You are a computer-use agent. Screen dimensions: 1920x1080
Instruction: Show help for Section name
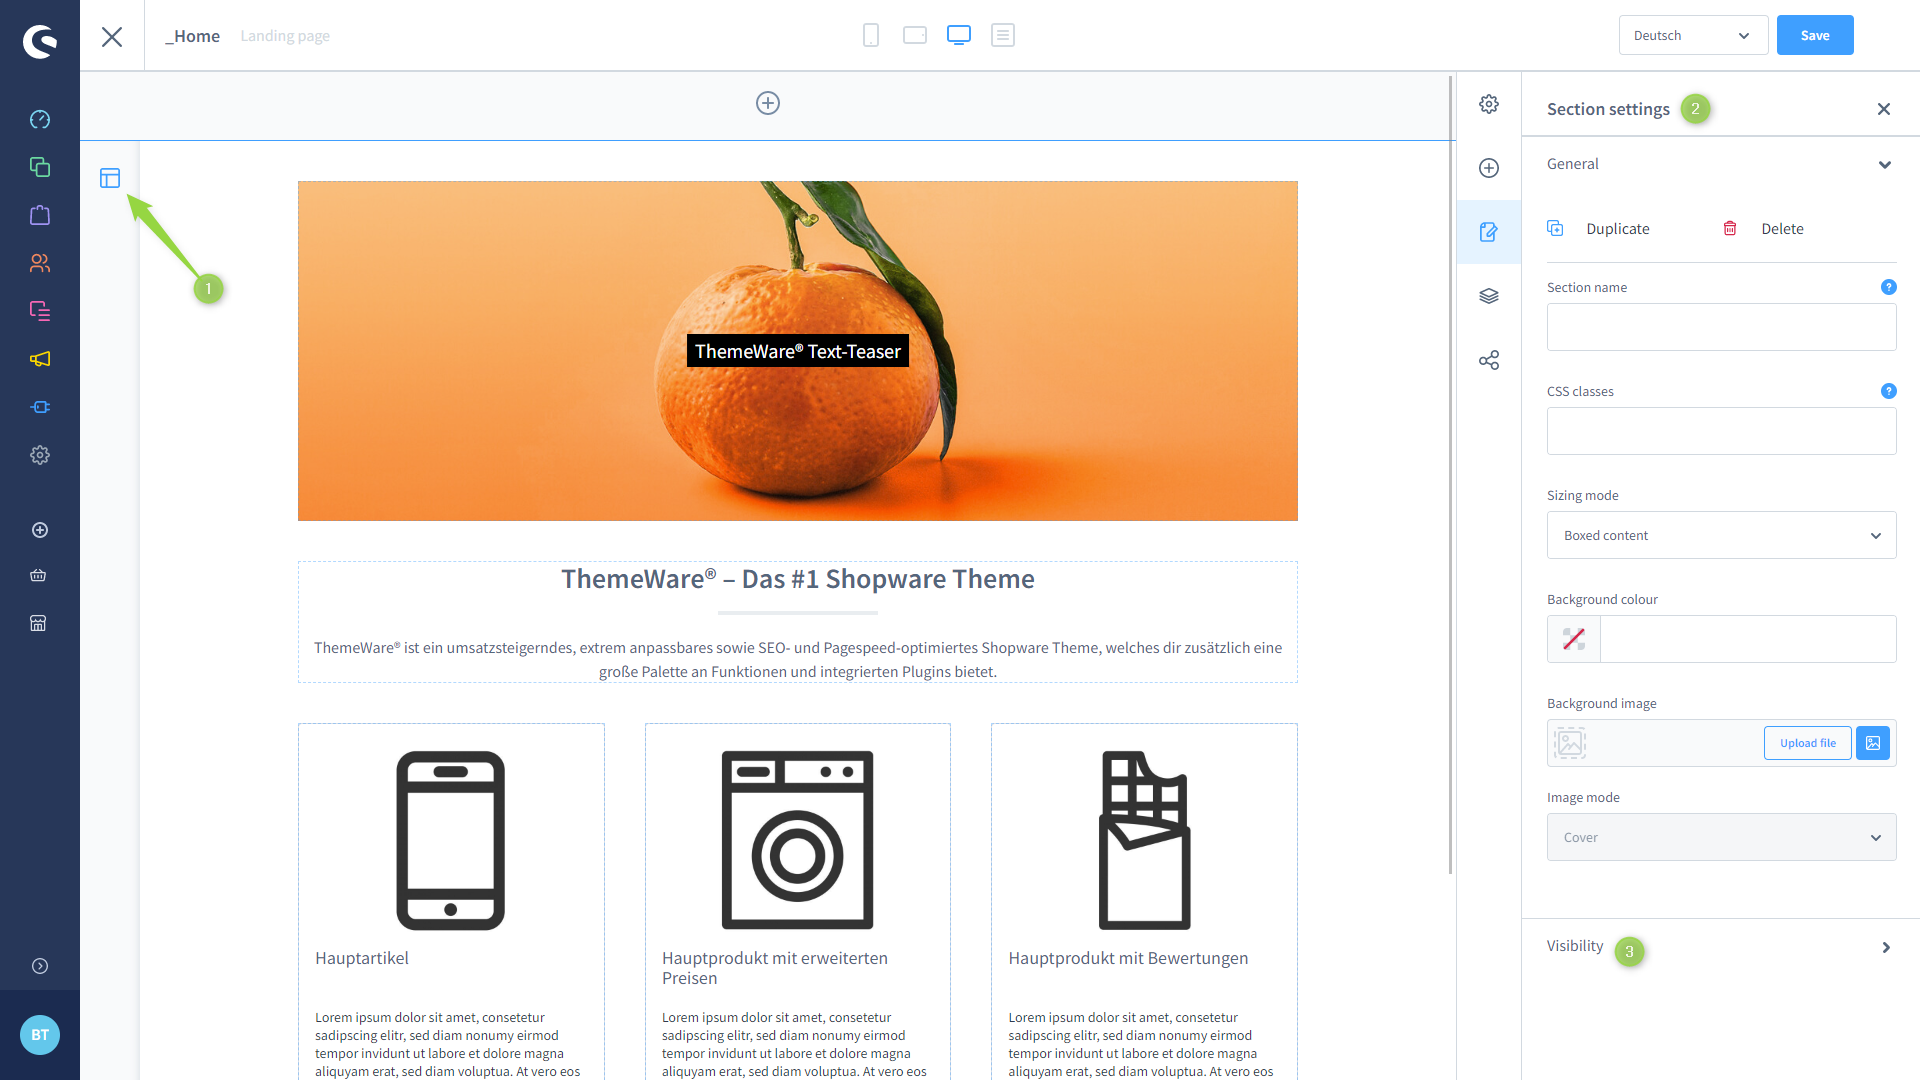[x=1889, y=287]
